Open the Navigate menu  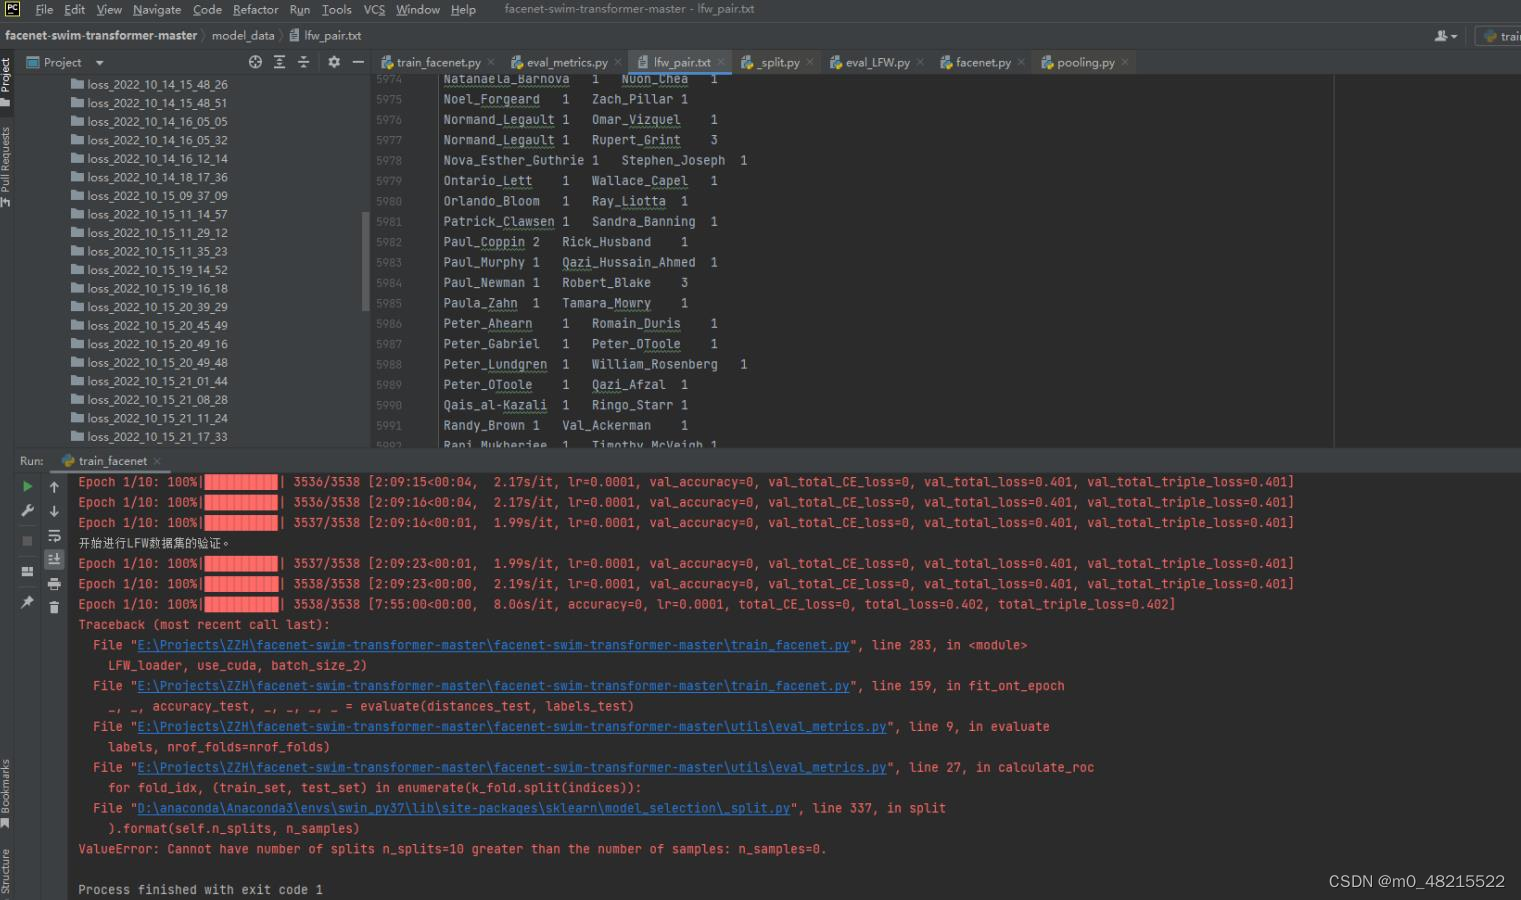(x=157, y=9)
